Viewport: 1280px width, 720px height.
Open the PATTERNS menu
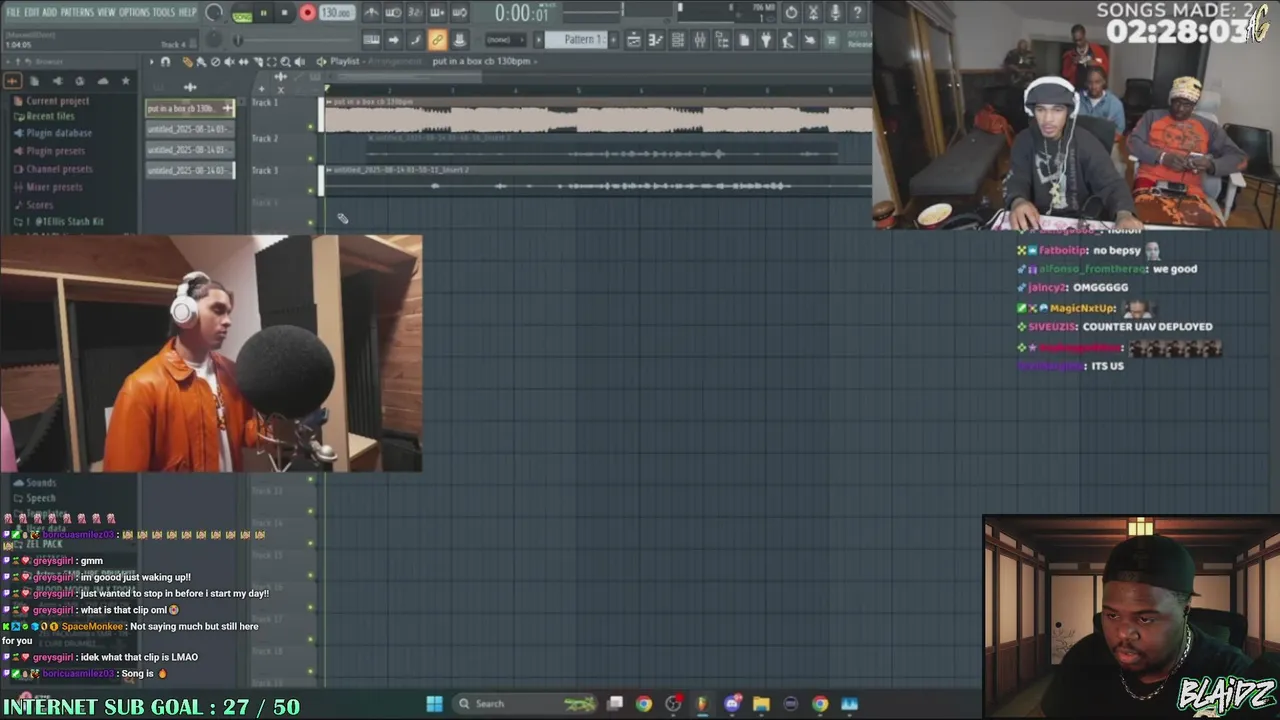(77, 13)
